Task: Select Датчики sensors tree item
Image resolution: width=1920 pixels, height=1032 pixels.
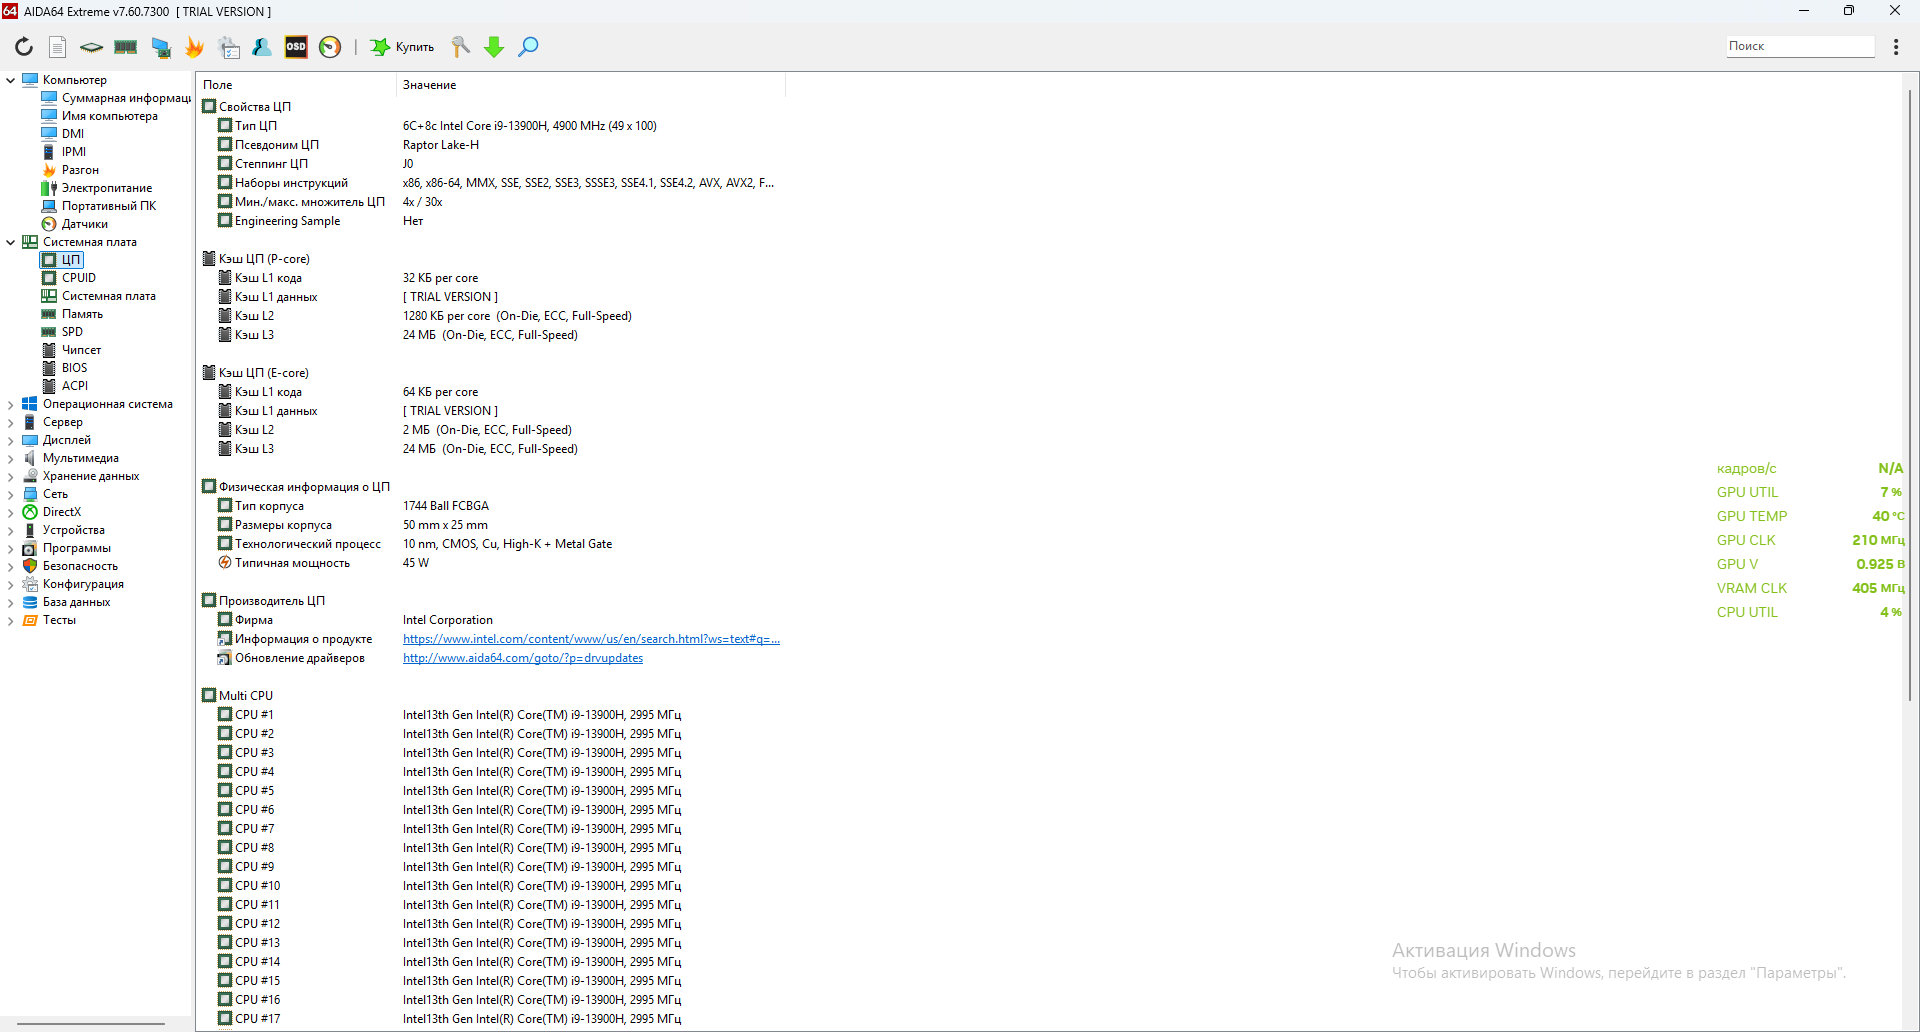Action: tap(84, 224)
